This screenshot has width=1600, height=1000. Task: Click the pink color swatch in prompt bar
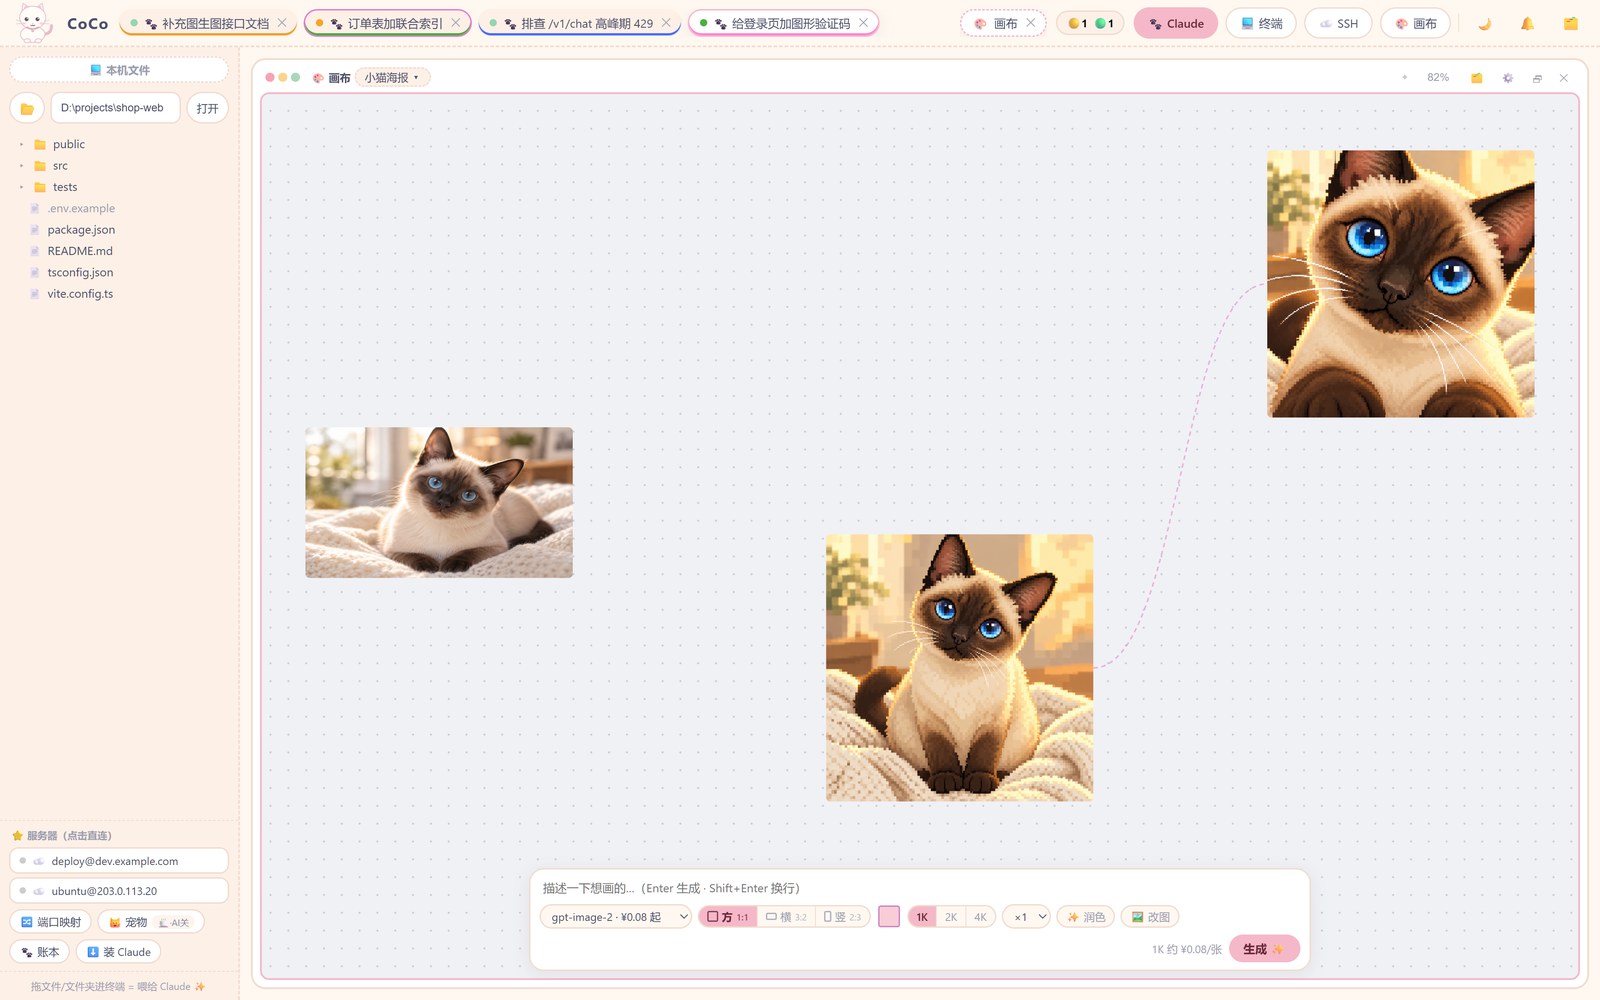[889, 917]
